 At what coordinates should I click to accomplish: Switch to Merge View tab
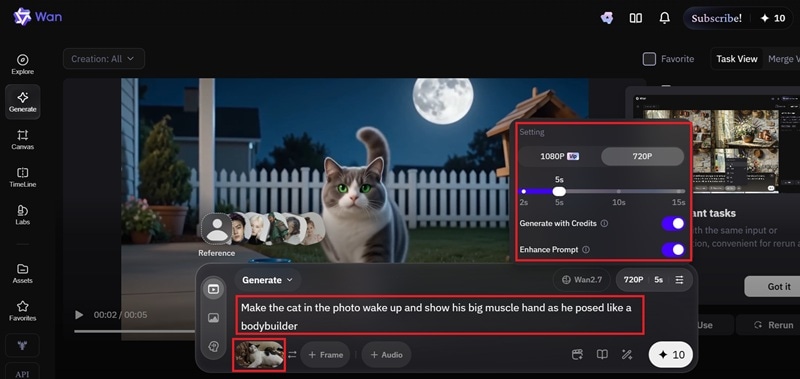point(783,59)
